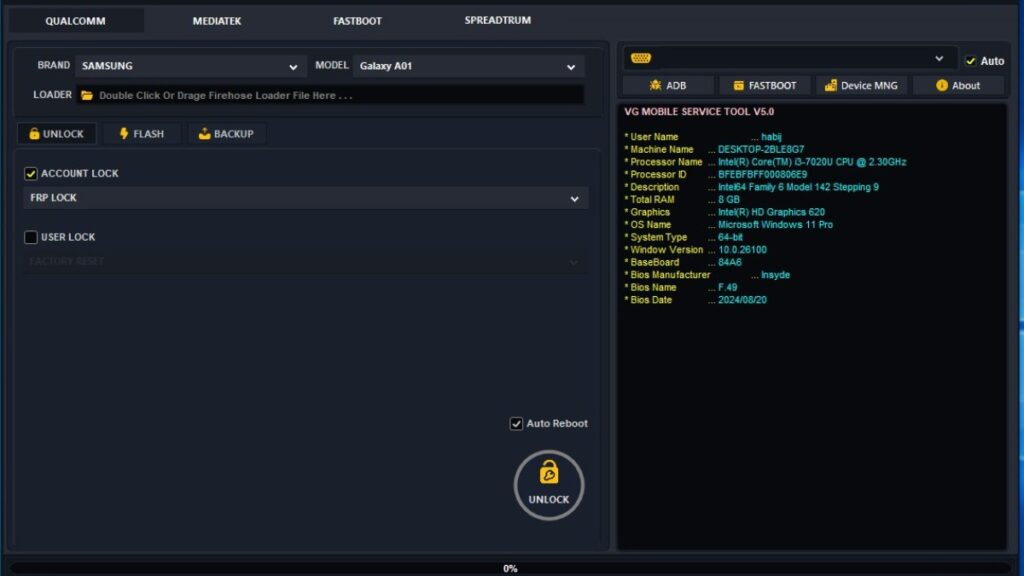
Task: Click the Bios Manufacturer Insyde value
Action: click(775, 275)
